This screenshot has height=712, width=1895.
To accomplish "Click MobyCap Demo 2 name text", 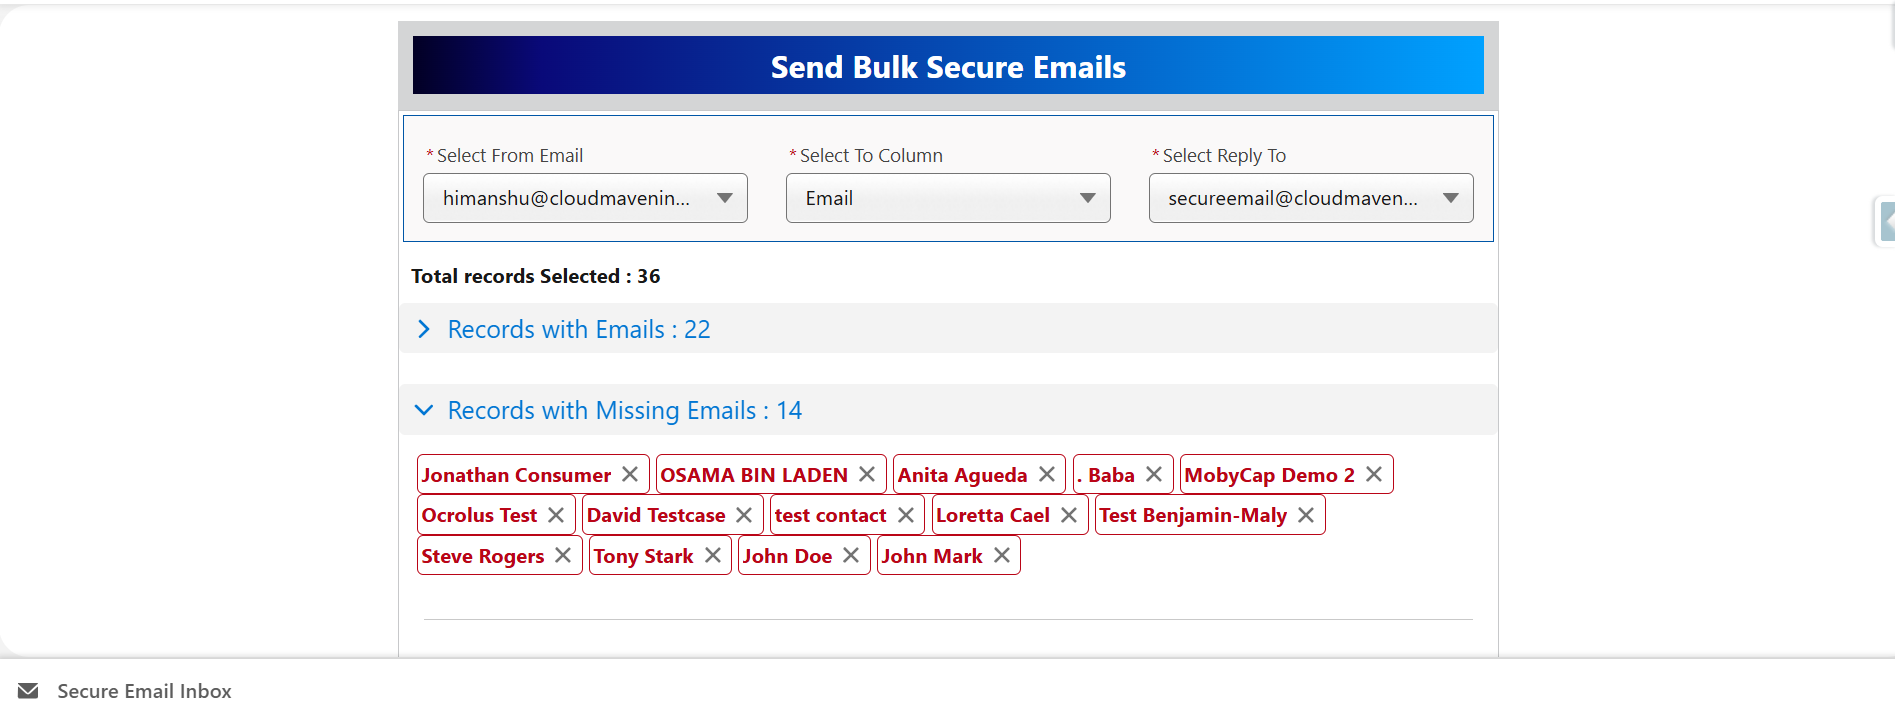I will tap(1270, 475).
